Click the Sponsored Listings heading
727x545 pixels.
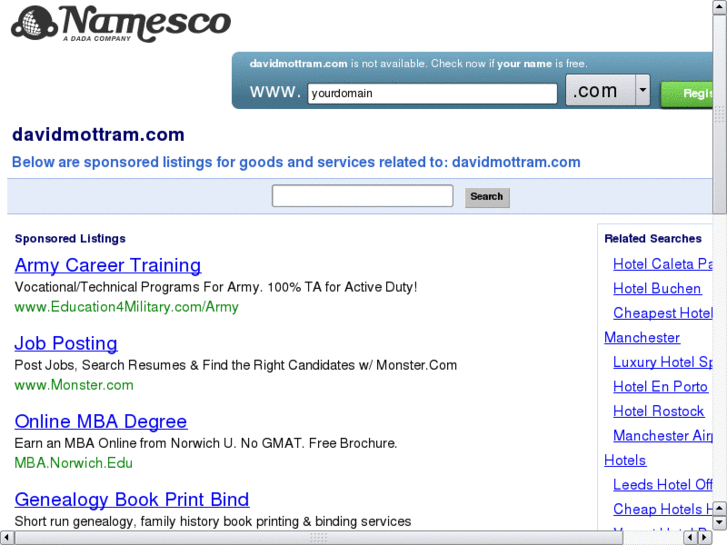pyautogui.click(x=70, y=238)
